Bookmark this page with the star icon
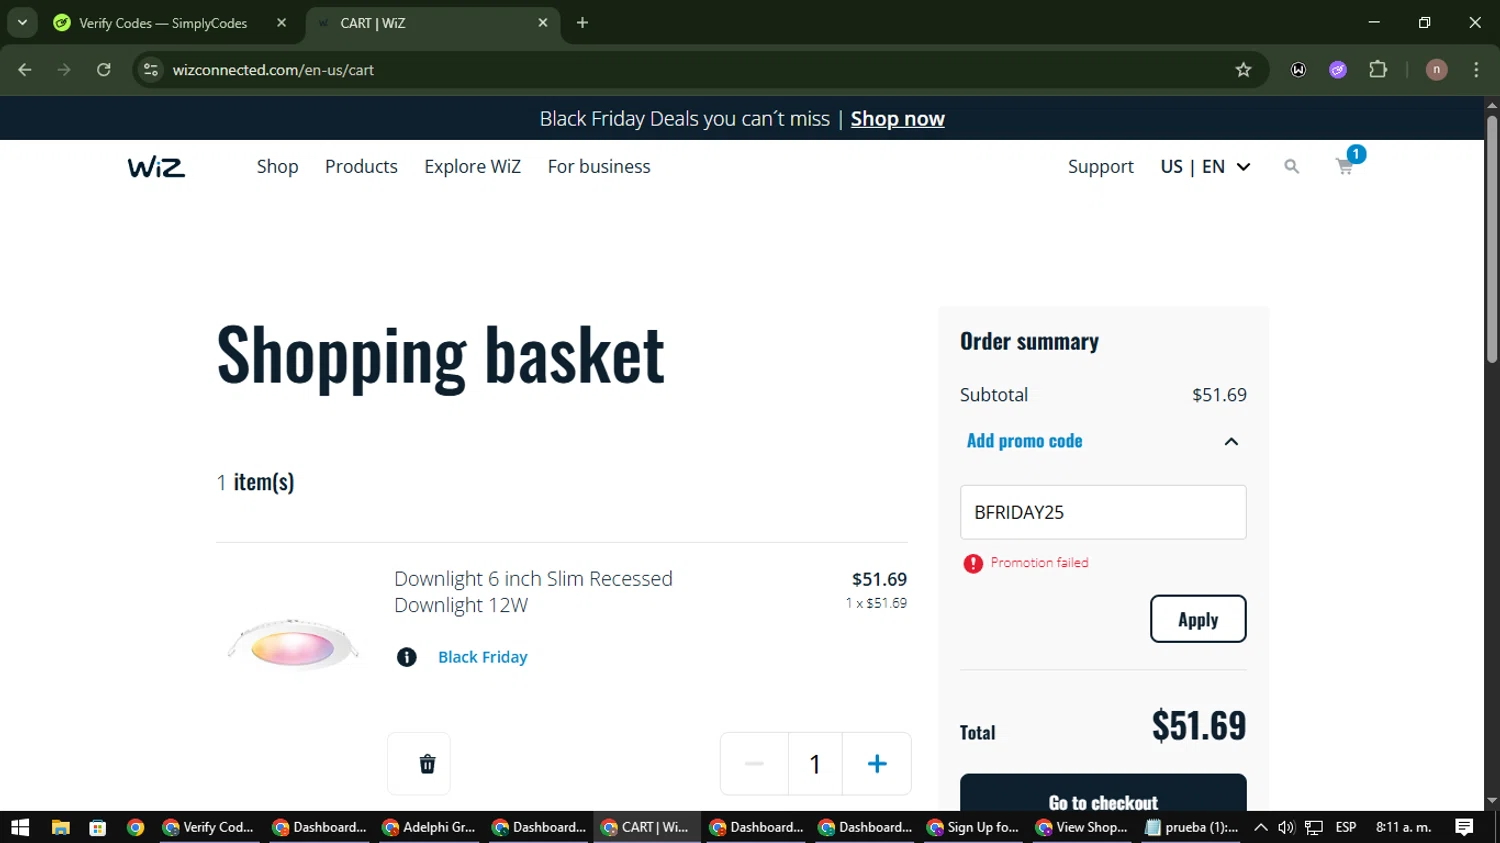 pyautogui.click(x=1243, y=70)
